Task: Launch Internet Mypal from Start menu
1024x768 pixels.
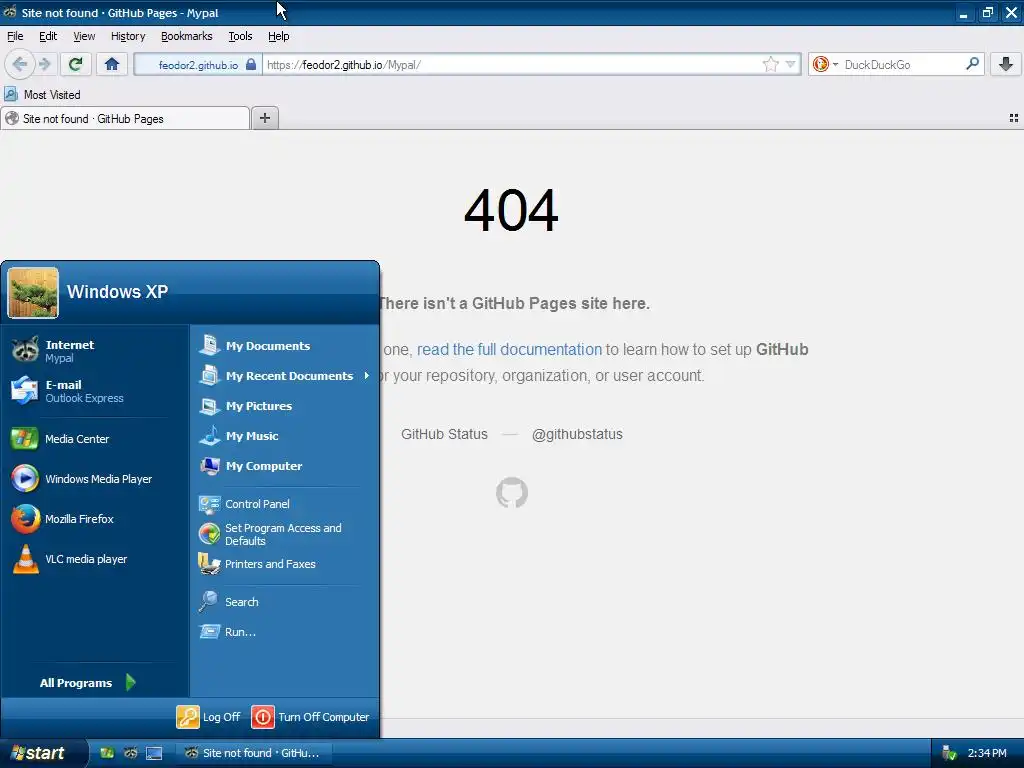Action: pyautogui.click(x=95, y=351)
